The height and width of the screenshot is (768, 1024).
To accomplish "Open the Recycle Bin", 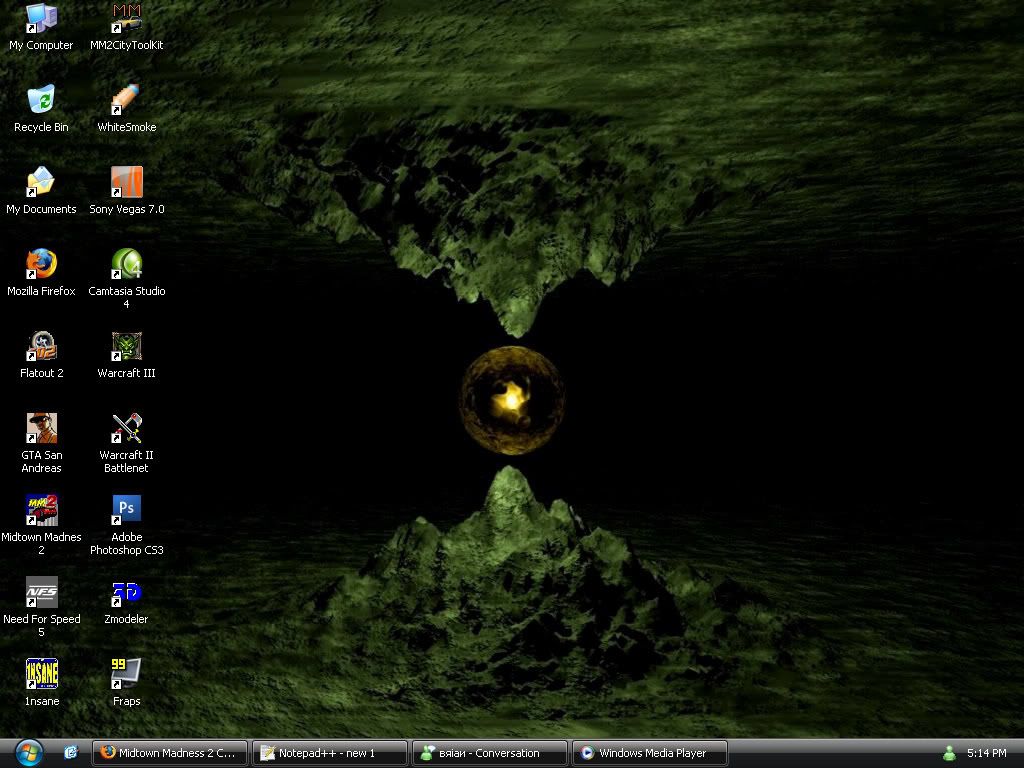I will pos(41,100).
